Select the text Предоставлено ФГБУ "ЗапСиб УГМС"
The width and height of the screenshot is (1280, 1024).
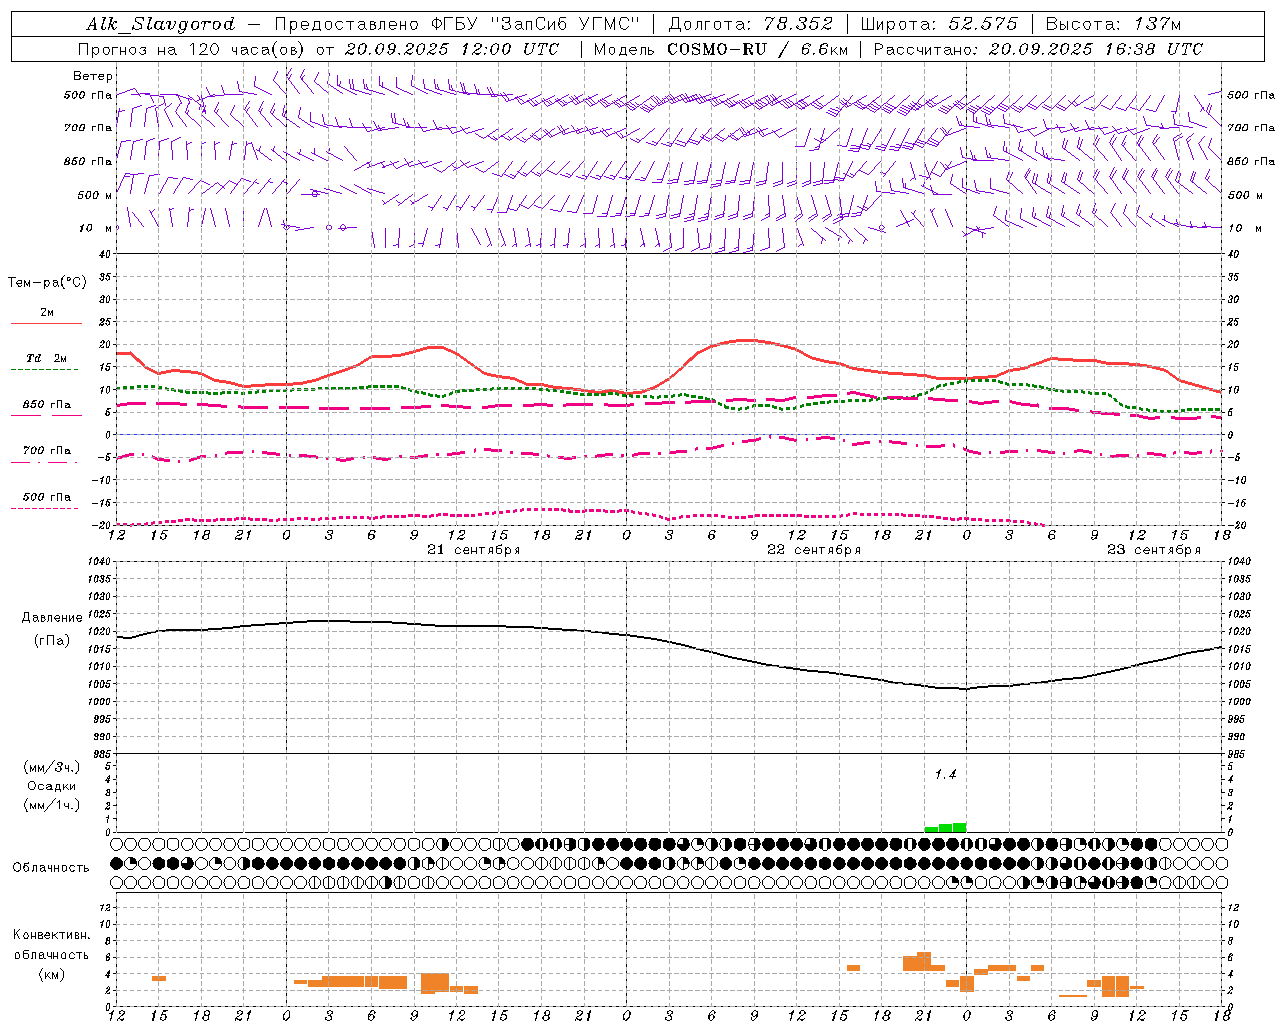[456, 24]
